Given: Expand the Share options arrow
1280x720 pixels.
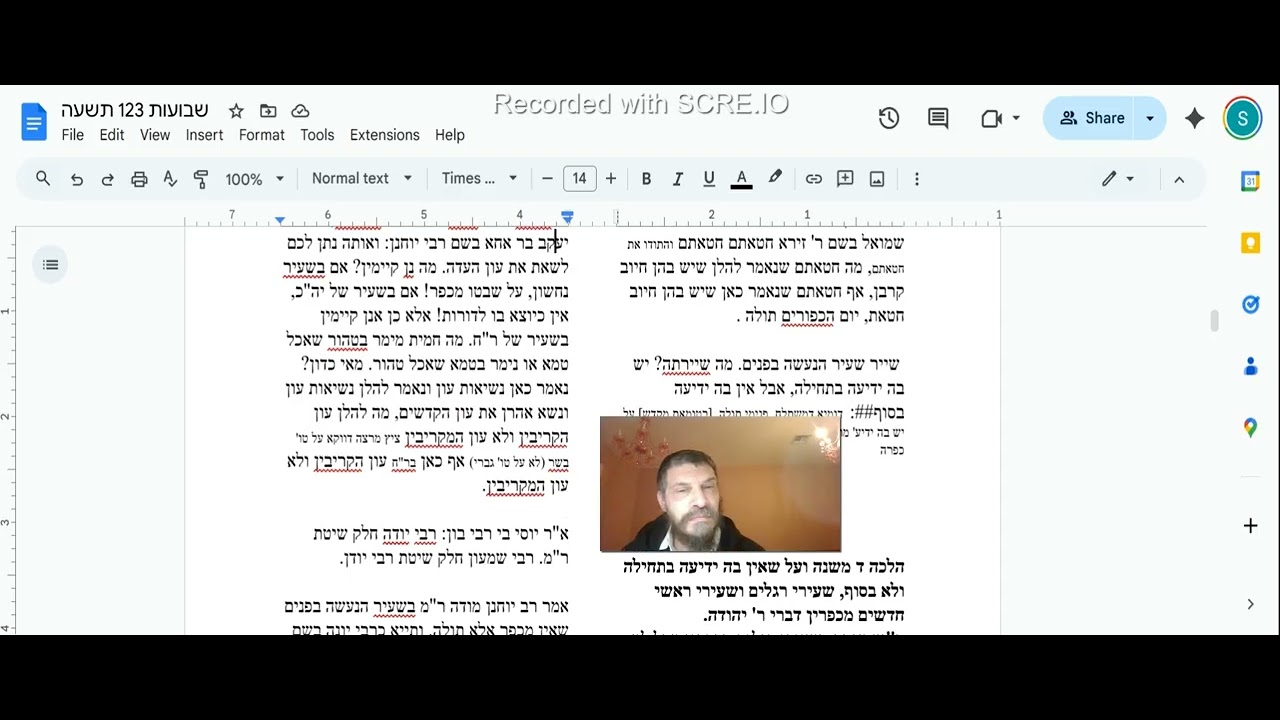Looking at the screenshot, I should 1150,118.
